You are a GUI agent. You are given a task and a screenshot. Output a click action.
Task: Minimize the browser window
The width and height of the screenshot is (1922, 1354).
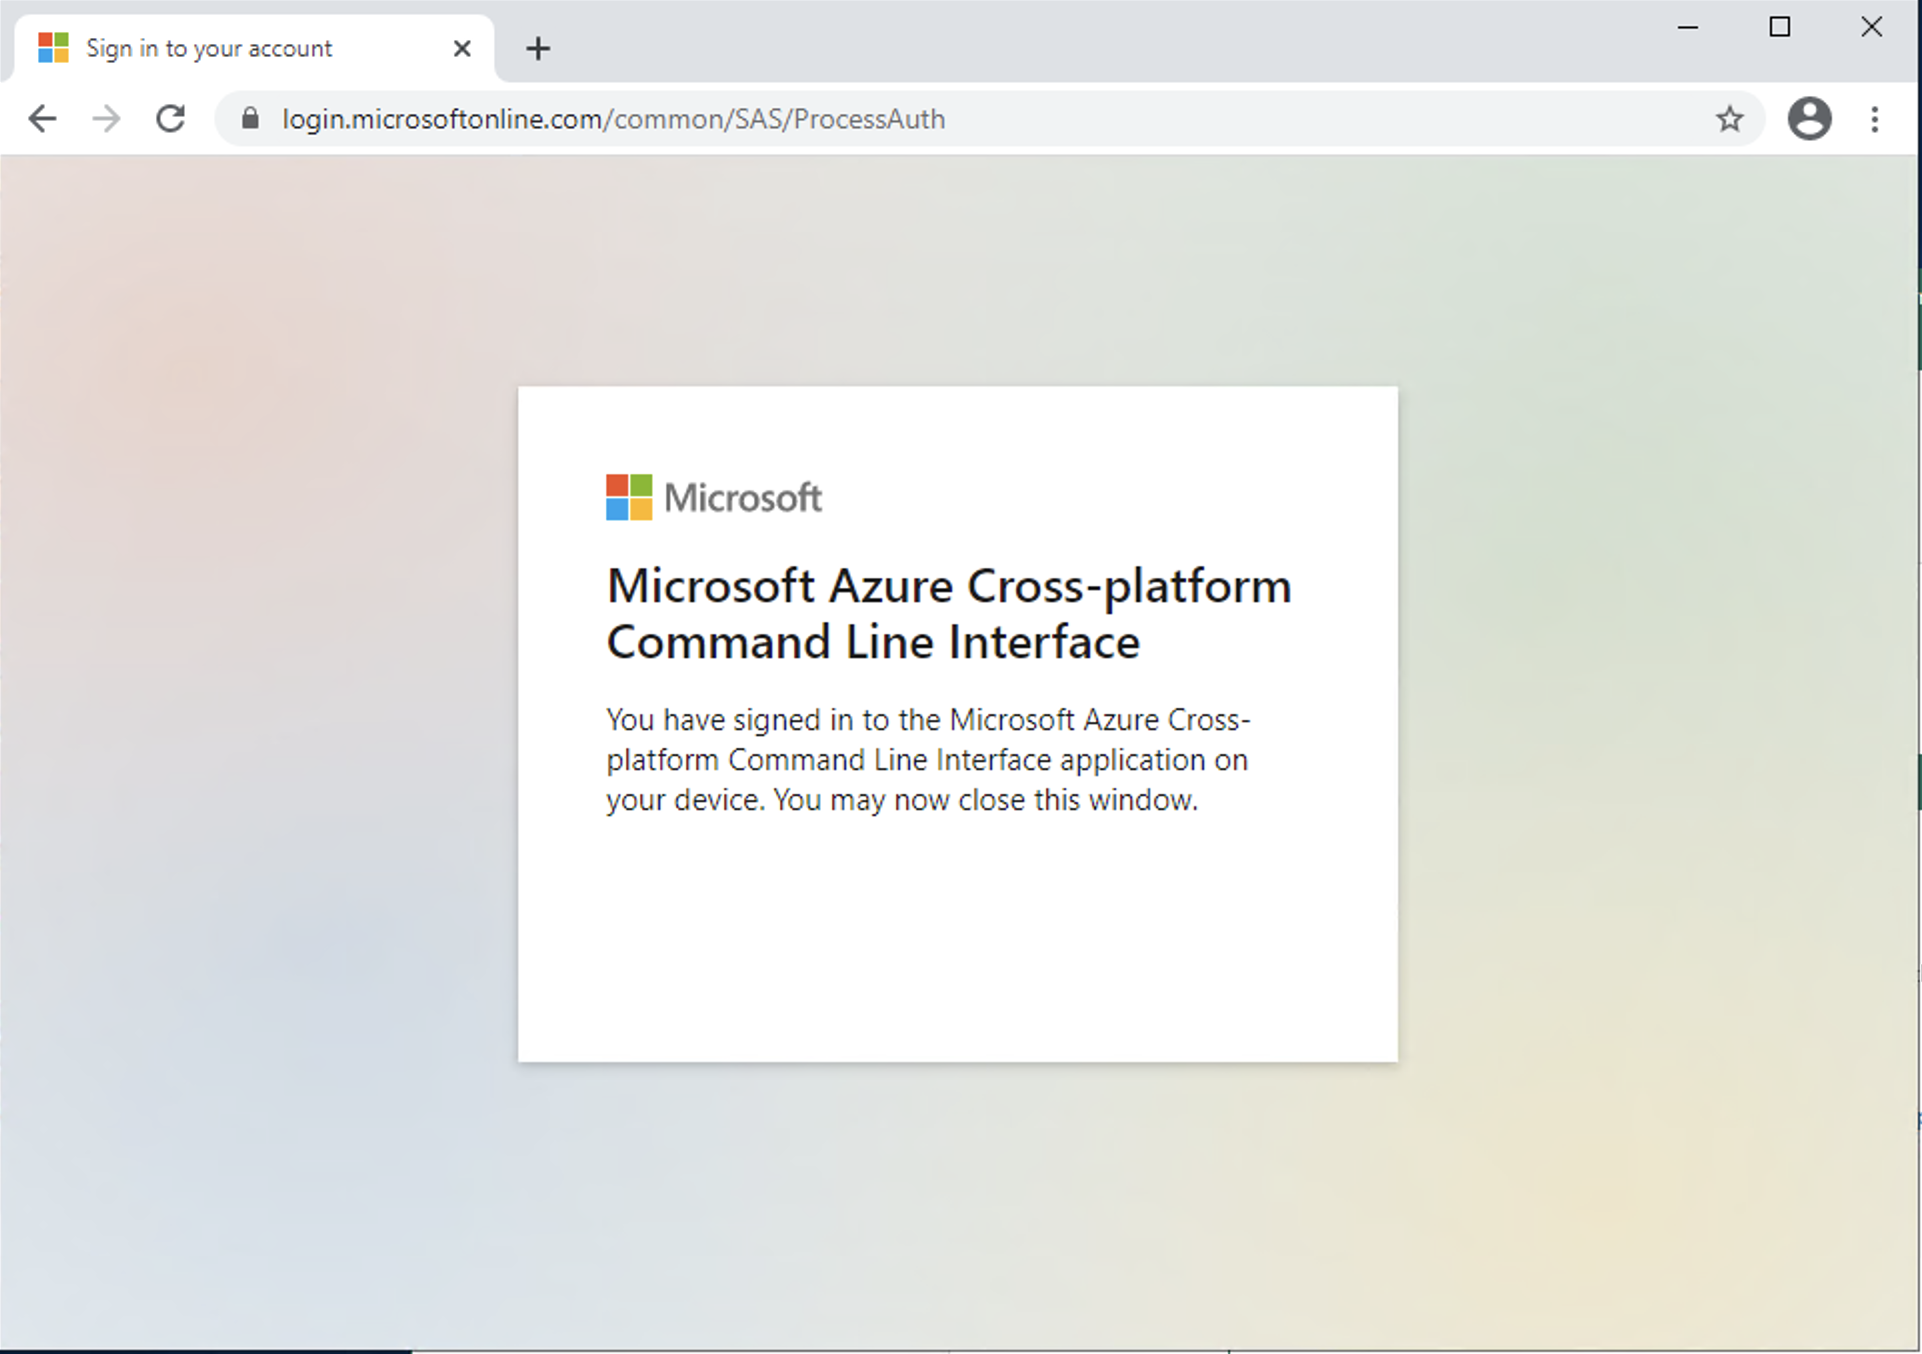1688,28
